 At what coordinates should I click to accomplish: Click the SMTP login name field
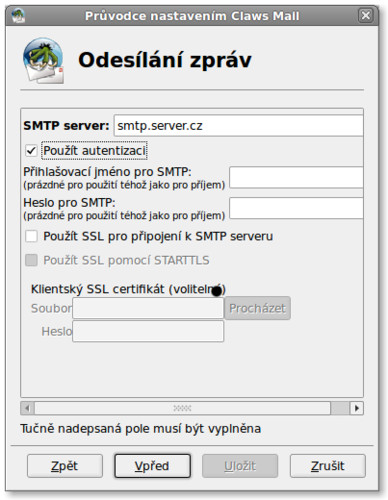[296, 177]
